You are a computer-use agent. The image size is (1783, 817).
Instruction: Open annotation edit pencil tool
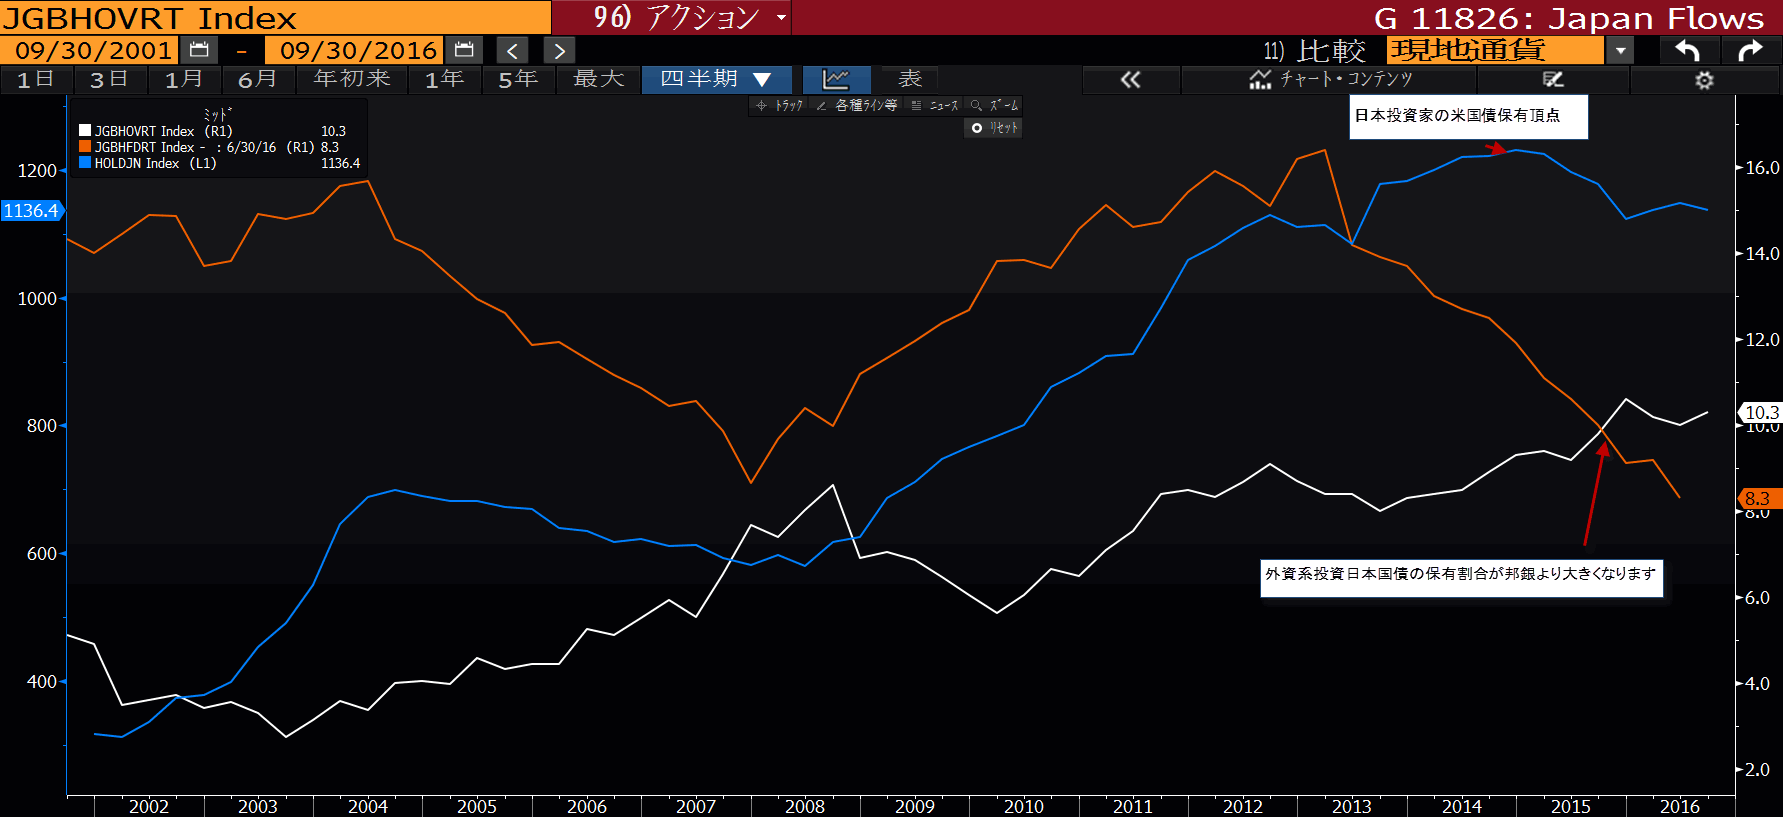pyautogui.click(x=1553, y=80)
